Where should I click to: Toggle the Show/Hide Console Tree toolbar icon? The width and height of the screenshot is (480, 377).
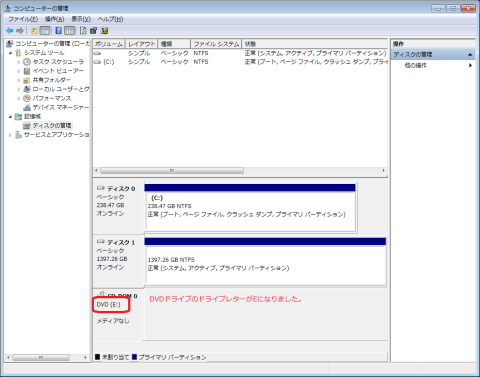45,31
